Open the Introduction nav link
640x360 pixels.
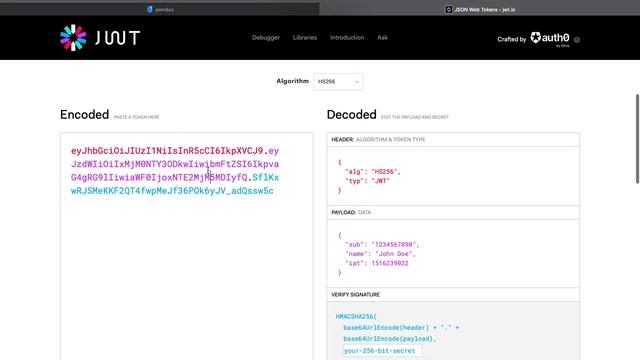tap(347, 38)
